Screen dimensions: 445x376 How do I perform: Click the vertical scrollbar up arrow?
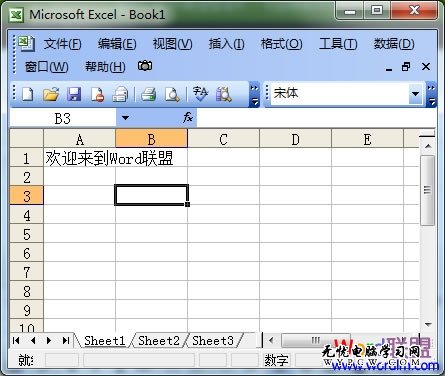428,146
